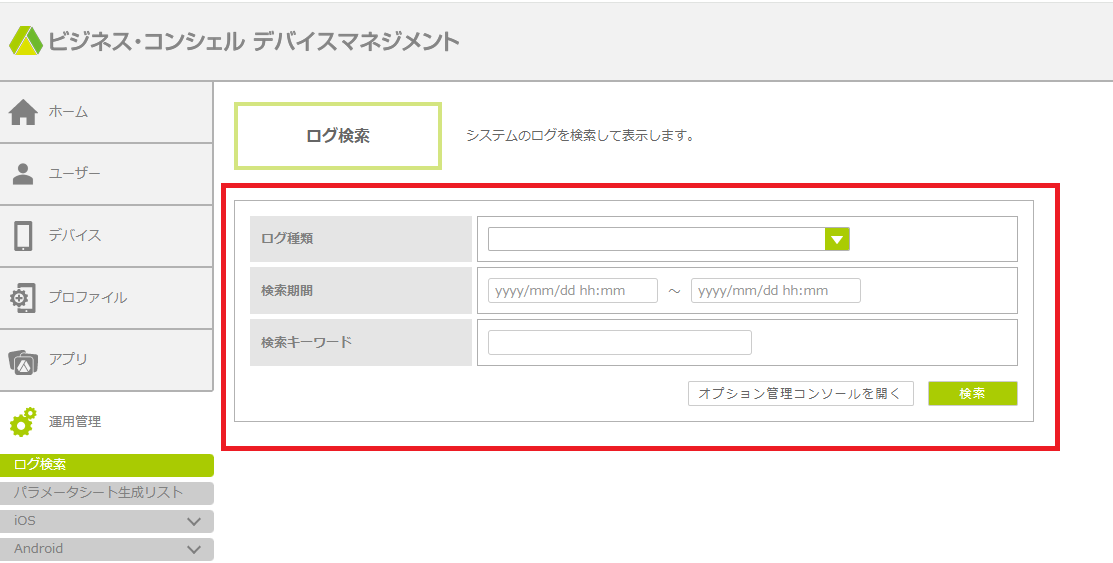Click the Profile gear icon
Screen dimensions: 1113x563
pos(23,298)
